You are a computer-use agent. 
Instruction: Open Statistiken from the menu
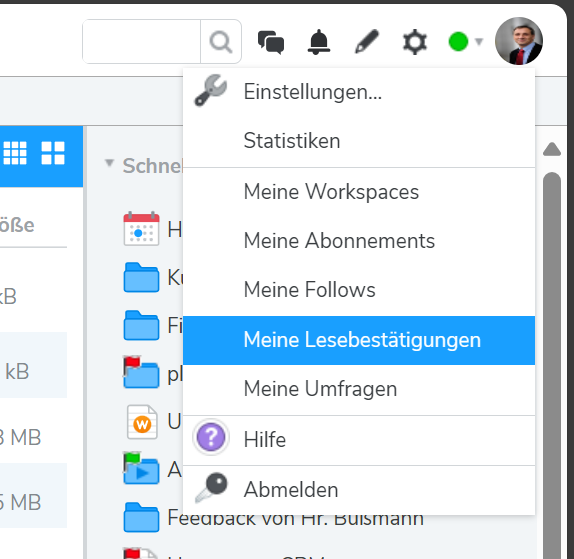(359, 141)
